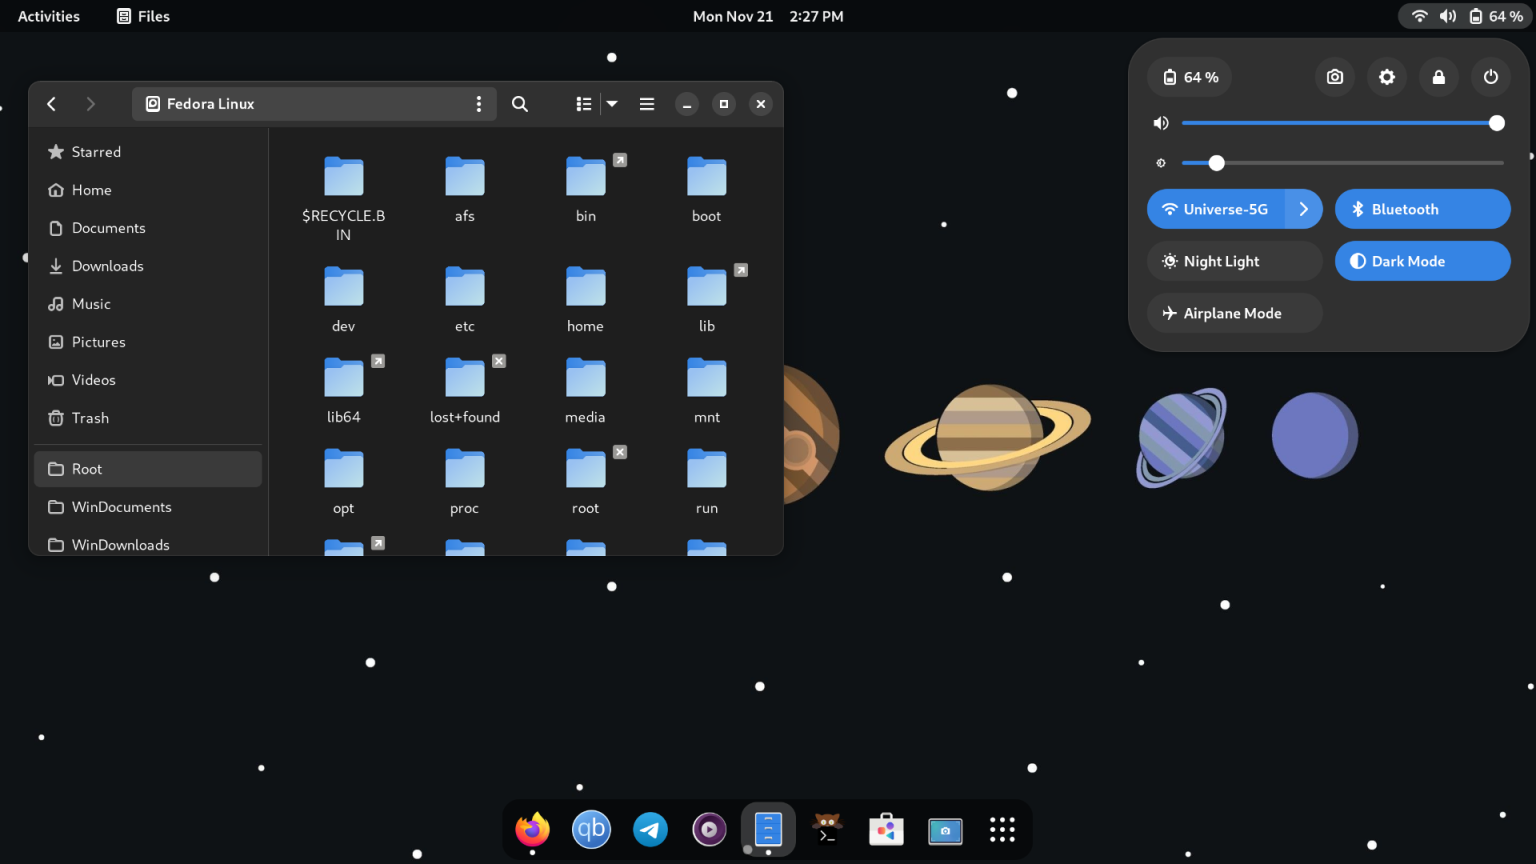Navigate back in the file browser
The width and height of the screenshot is (1536, 864).
pyautogui.click(x=51, y=103)
